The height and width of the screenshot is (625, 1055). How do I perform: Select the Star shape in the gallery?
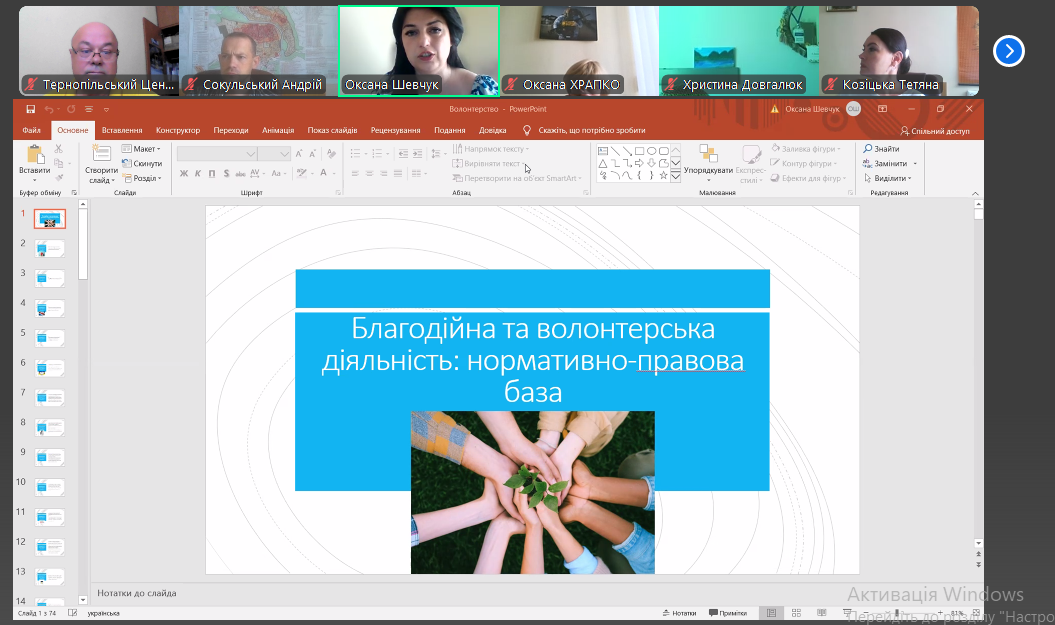pyautogui.click(x=663, y=176)
